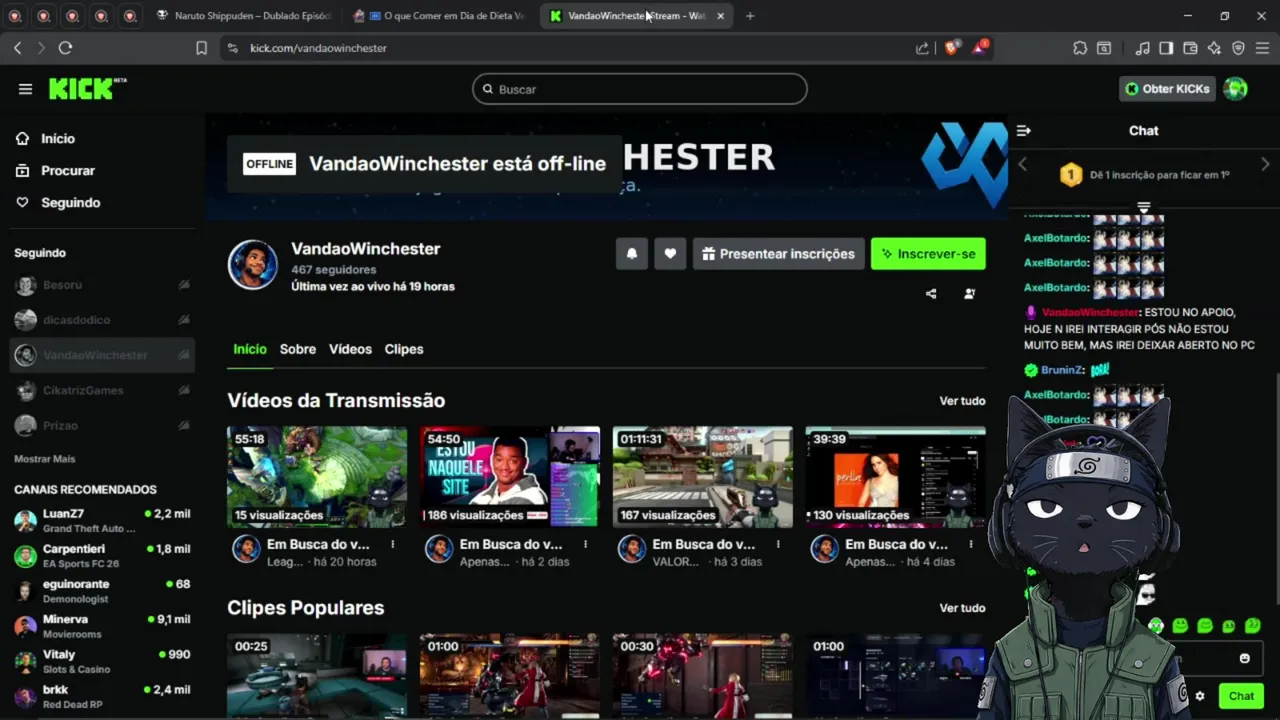
Task: Click the Obter KICKs button
Action: (1167, 89)
